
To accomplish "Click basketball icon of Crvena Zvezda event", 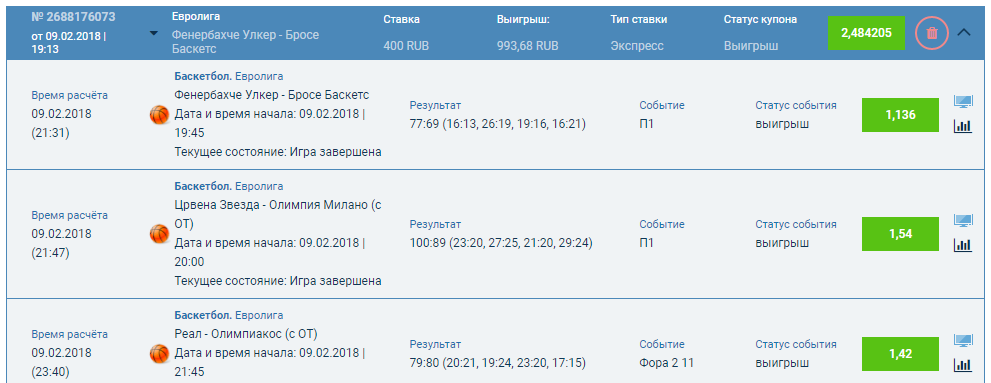I will tap(159, 234).
